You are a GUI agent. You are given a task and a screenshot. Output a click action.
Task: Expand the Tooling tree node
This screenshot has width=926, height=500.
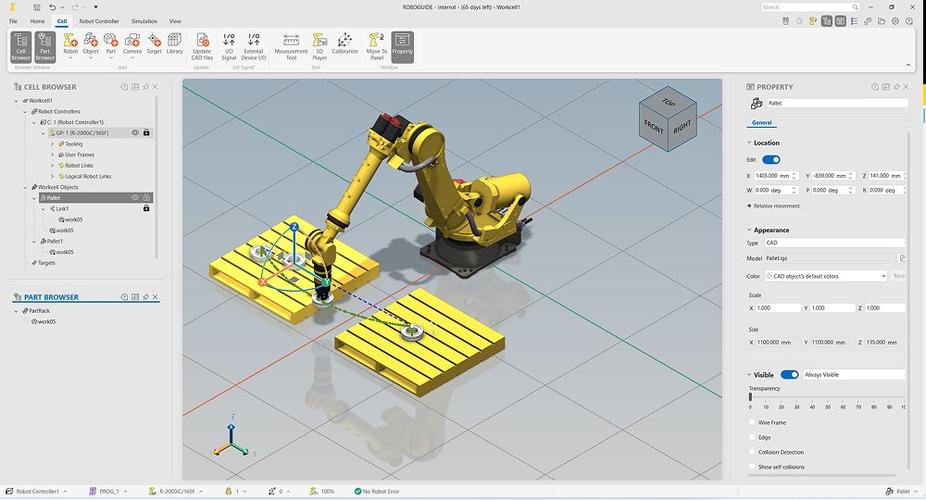click(x=52, y=144)
